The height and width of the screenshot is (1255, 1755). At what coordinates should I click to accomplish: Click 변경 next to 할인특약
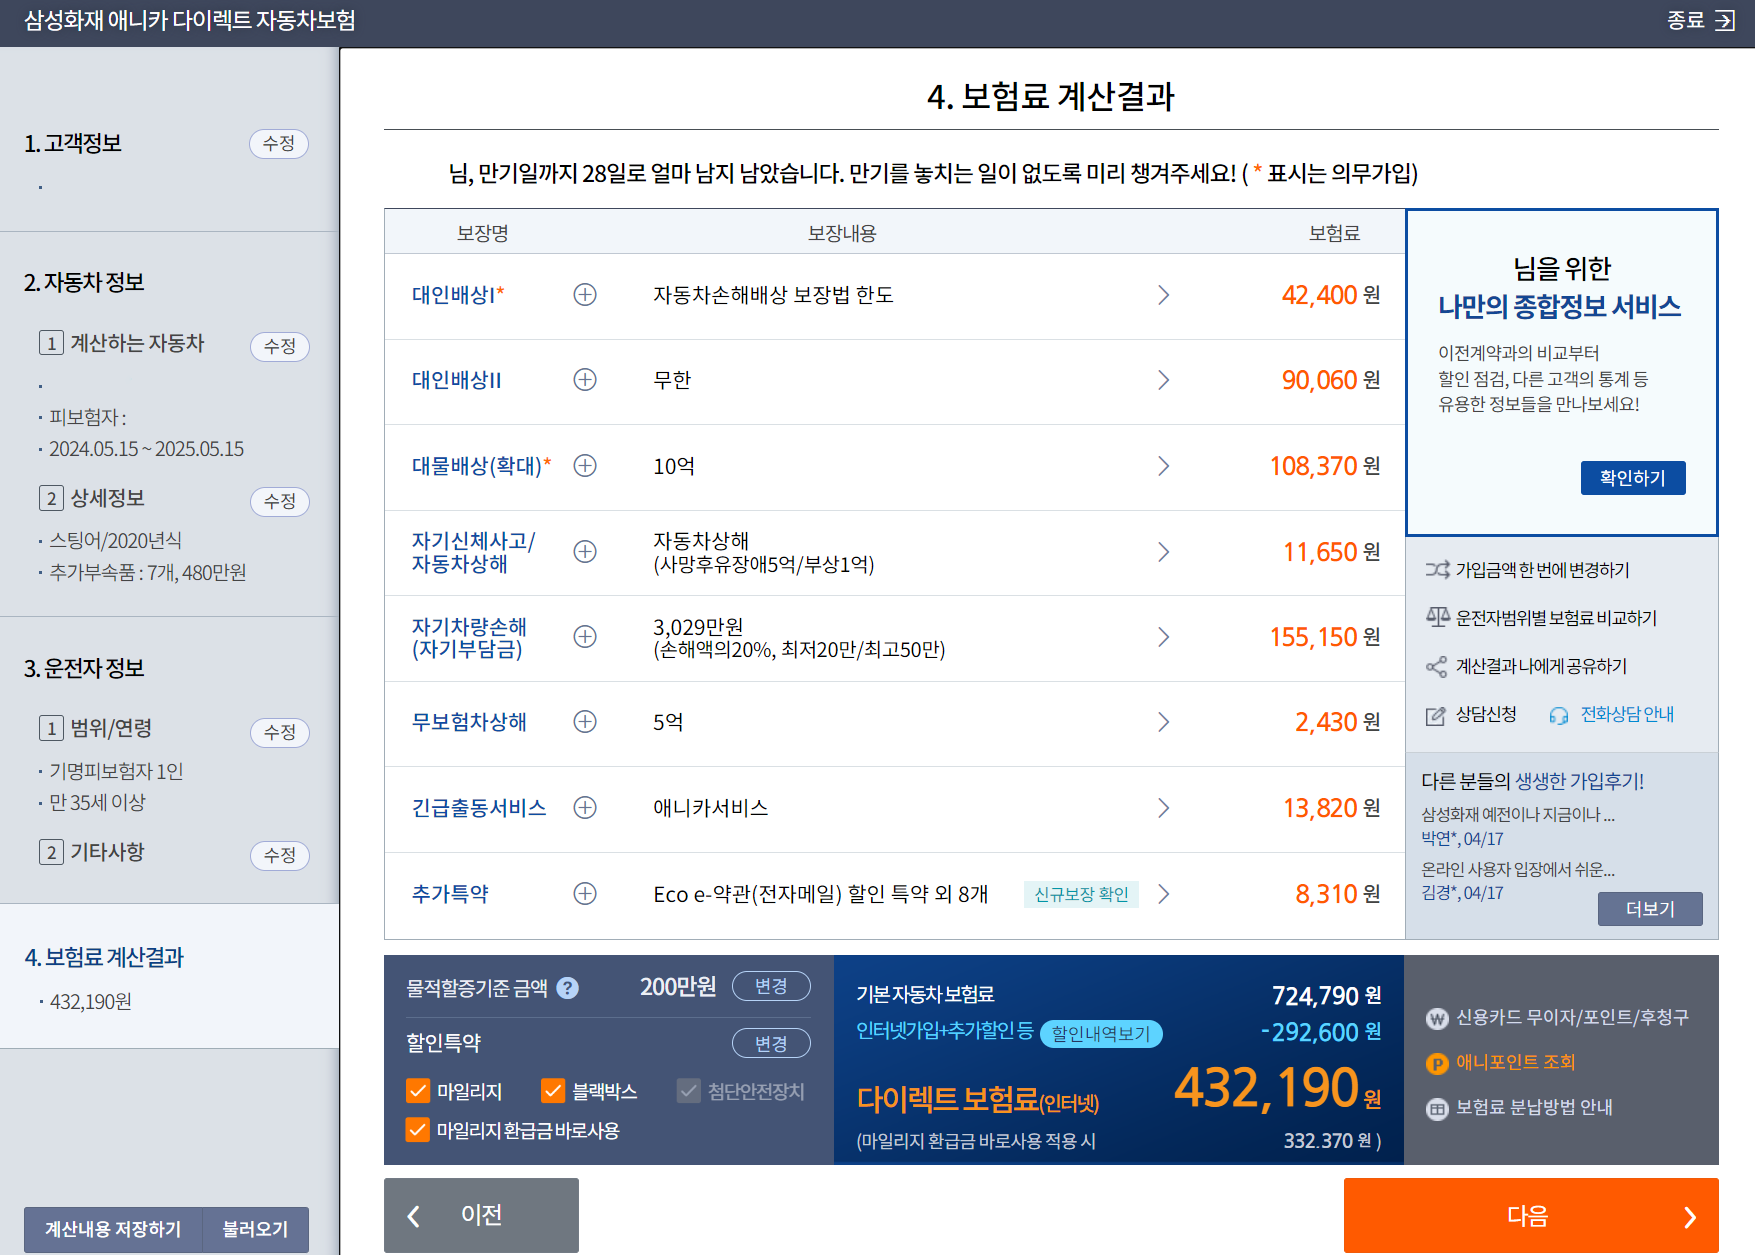[771, 1044]
